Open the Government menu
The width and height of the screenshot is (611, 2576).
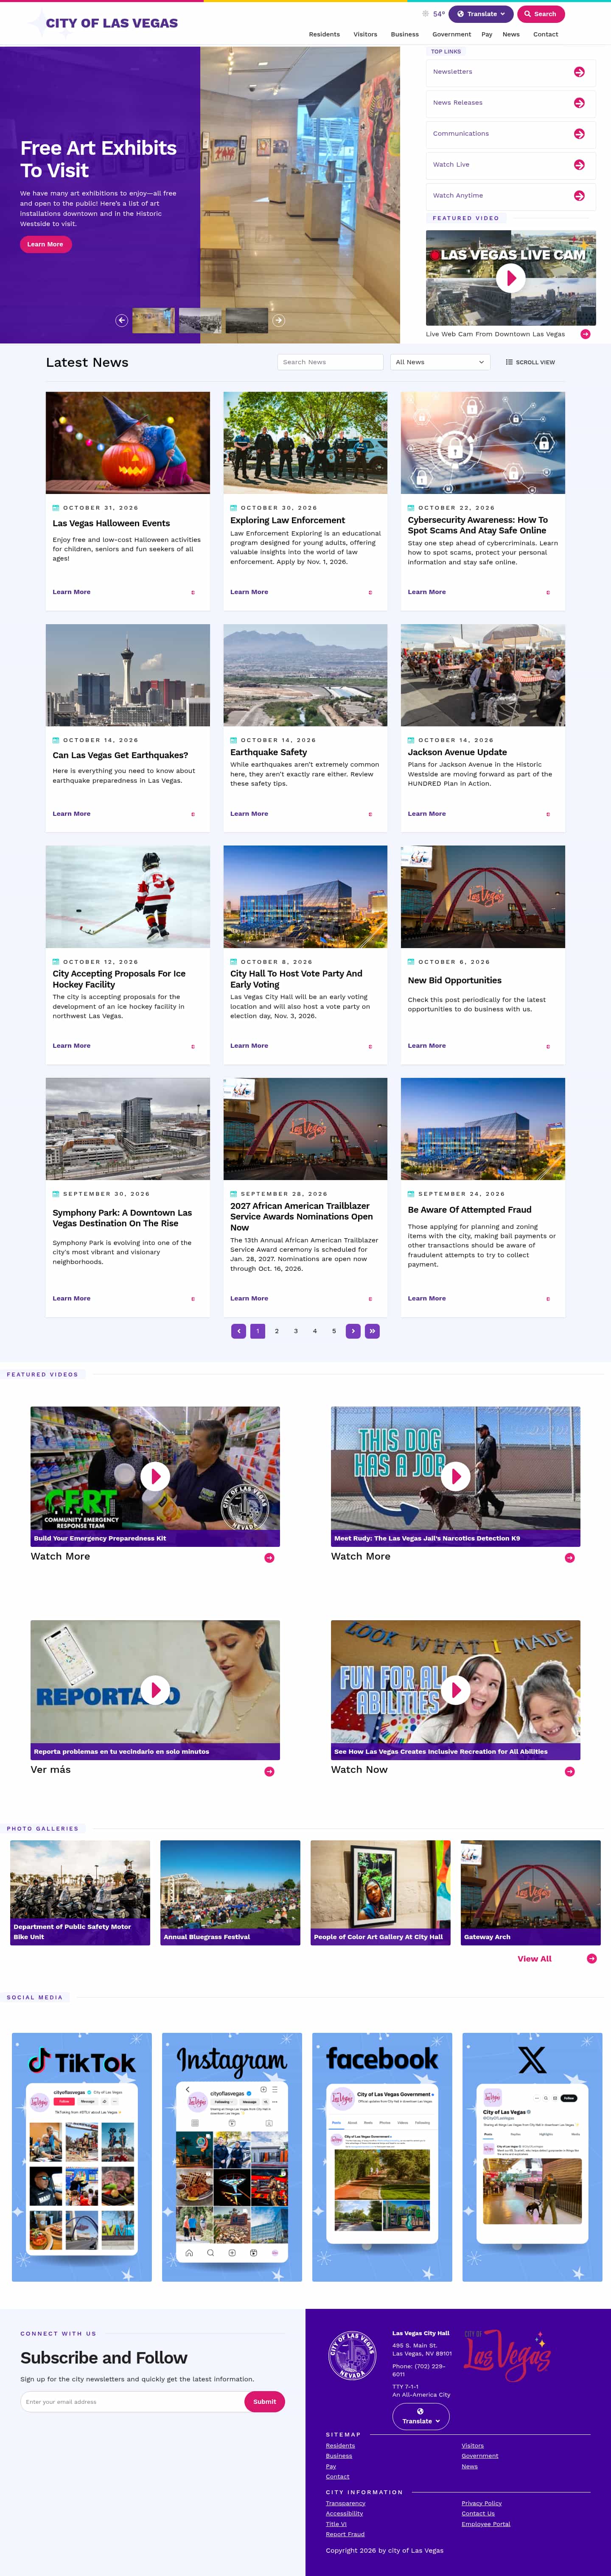coord(452,34)
